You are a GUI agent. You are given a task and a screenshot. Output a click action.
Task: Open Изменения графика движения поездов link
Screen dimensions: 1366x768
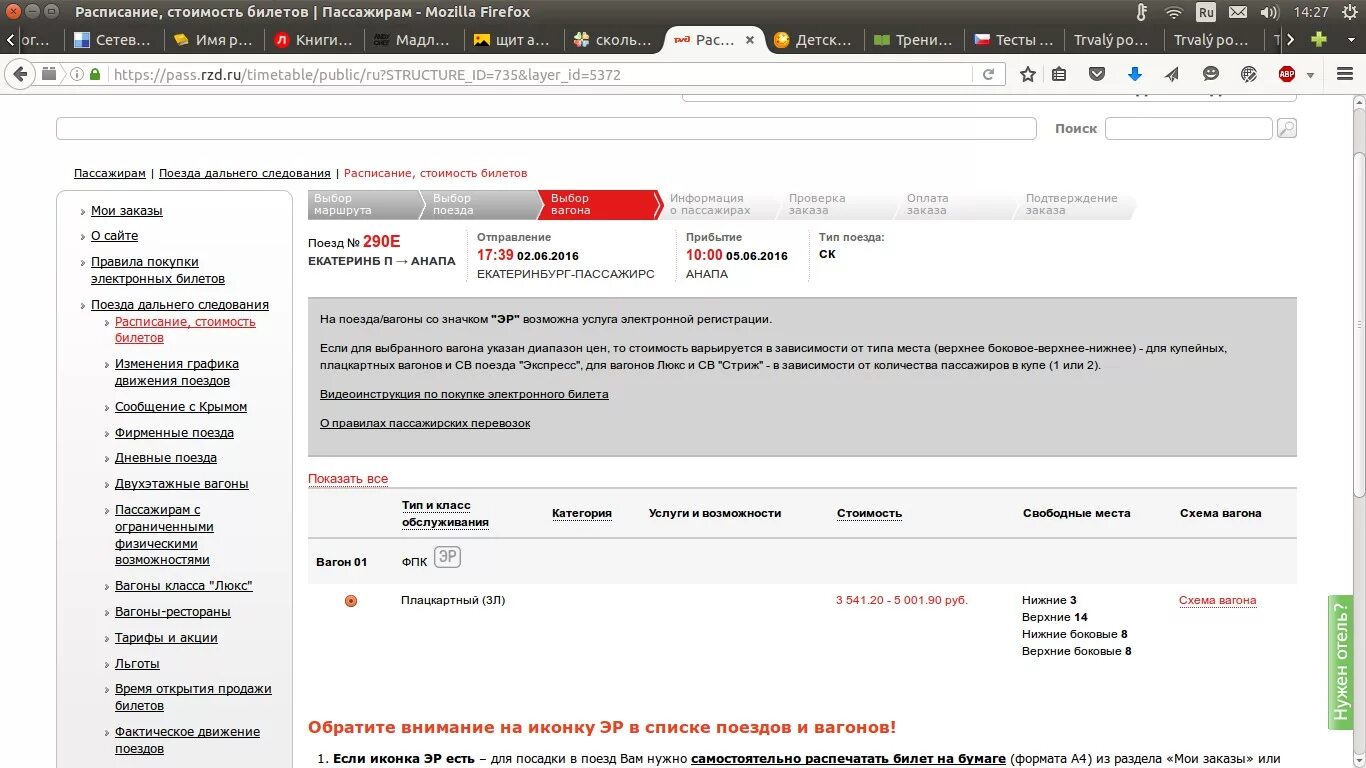pos(177,372)
